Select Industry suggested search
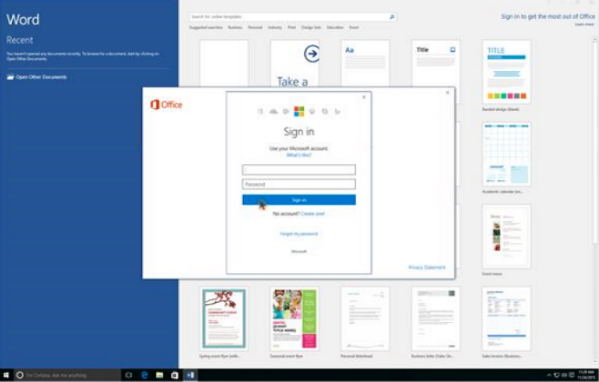Viewport: 599px width, 382px height. coord(275,28)
